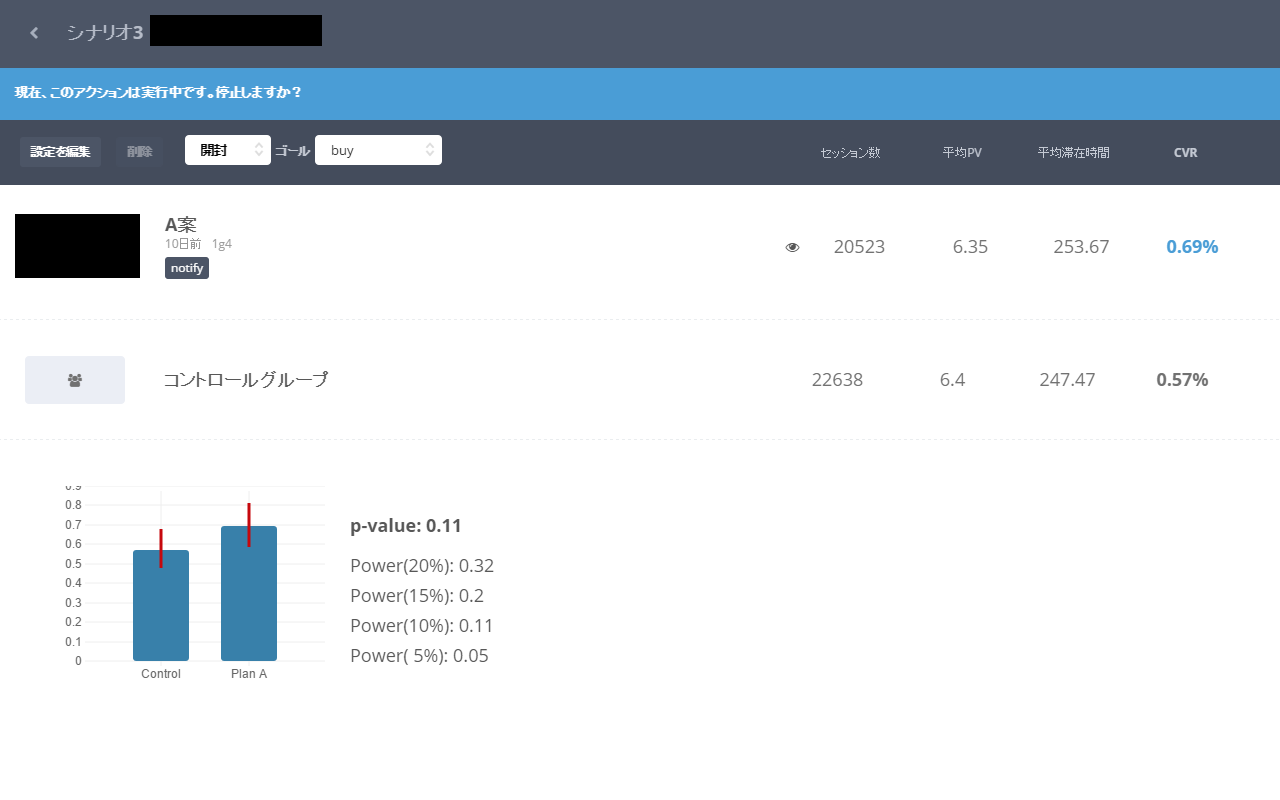1280x800 pixels.
Task: Open the buy goal dropdown
Action: (378, 150)
